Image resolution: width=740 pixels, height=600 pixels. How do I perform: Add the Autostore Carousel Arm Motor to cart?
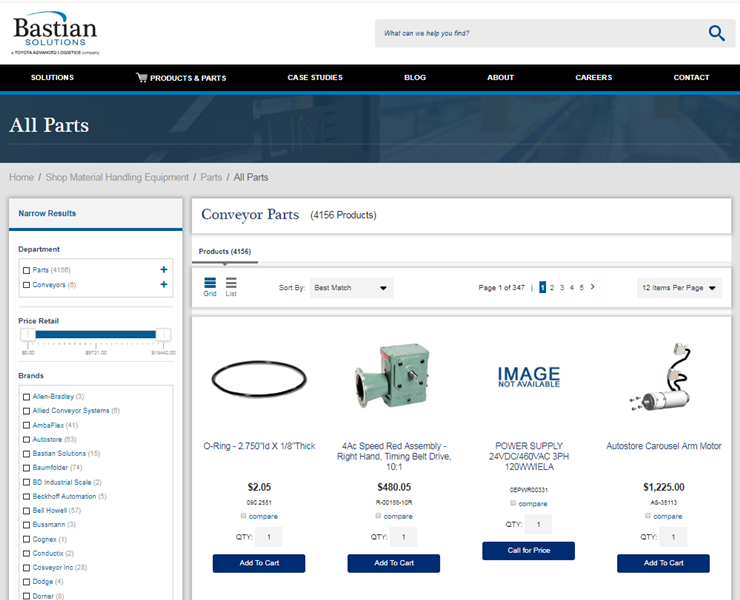pos(663,563)
